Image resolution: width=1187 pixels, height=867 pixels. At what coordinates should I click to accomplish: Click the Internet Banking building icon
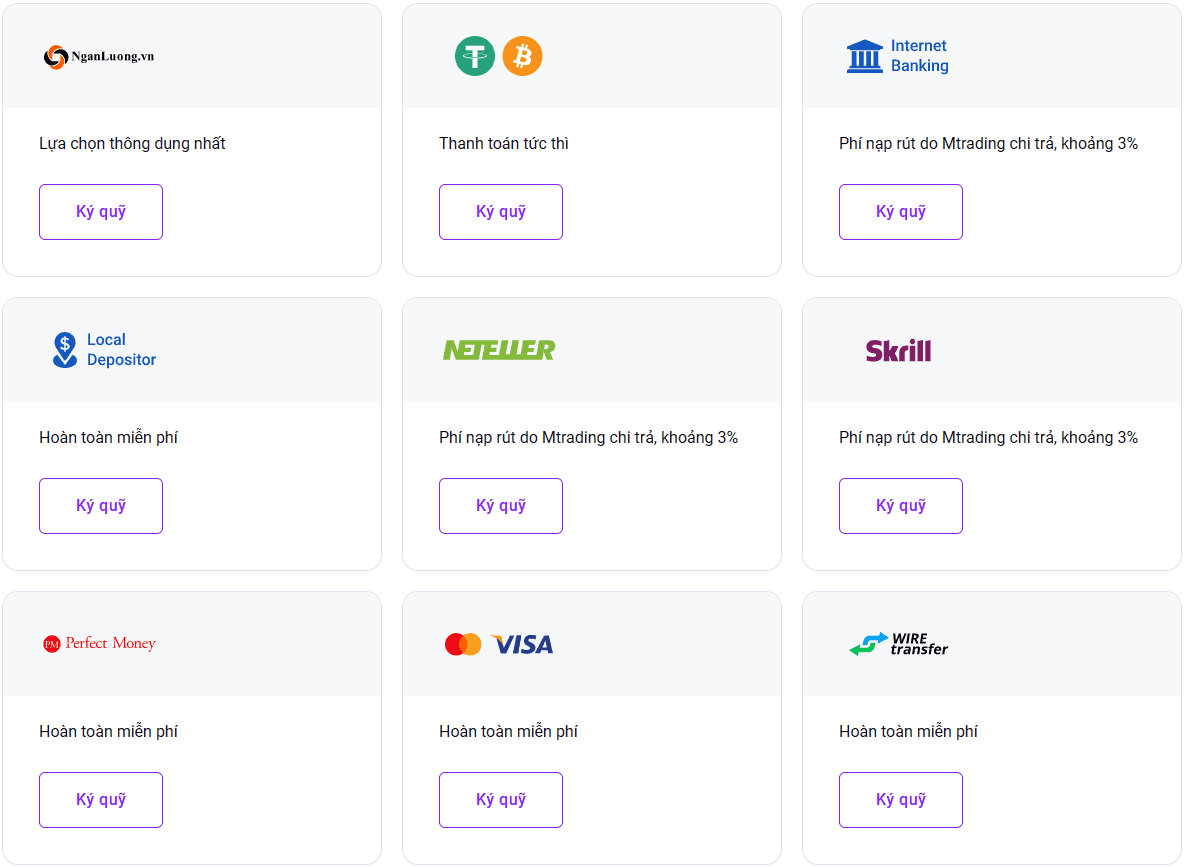865,56
